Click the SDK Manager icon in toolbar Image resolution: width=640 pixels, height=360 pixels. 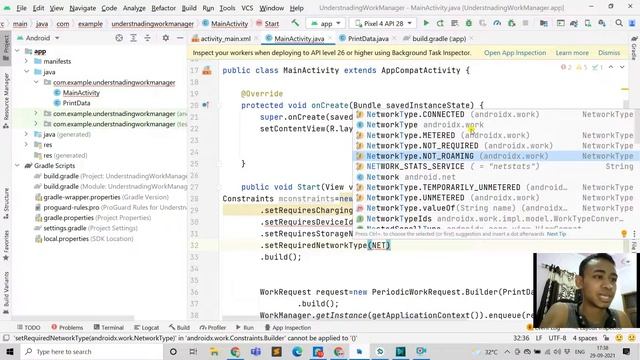pos(602,23)
